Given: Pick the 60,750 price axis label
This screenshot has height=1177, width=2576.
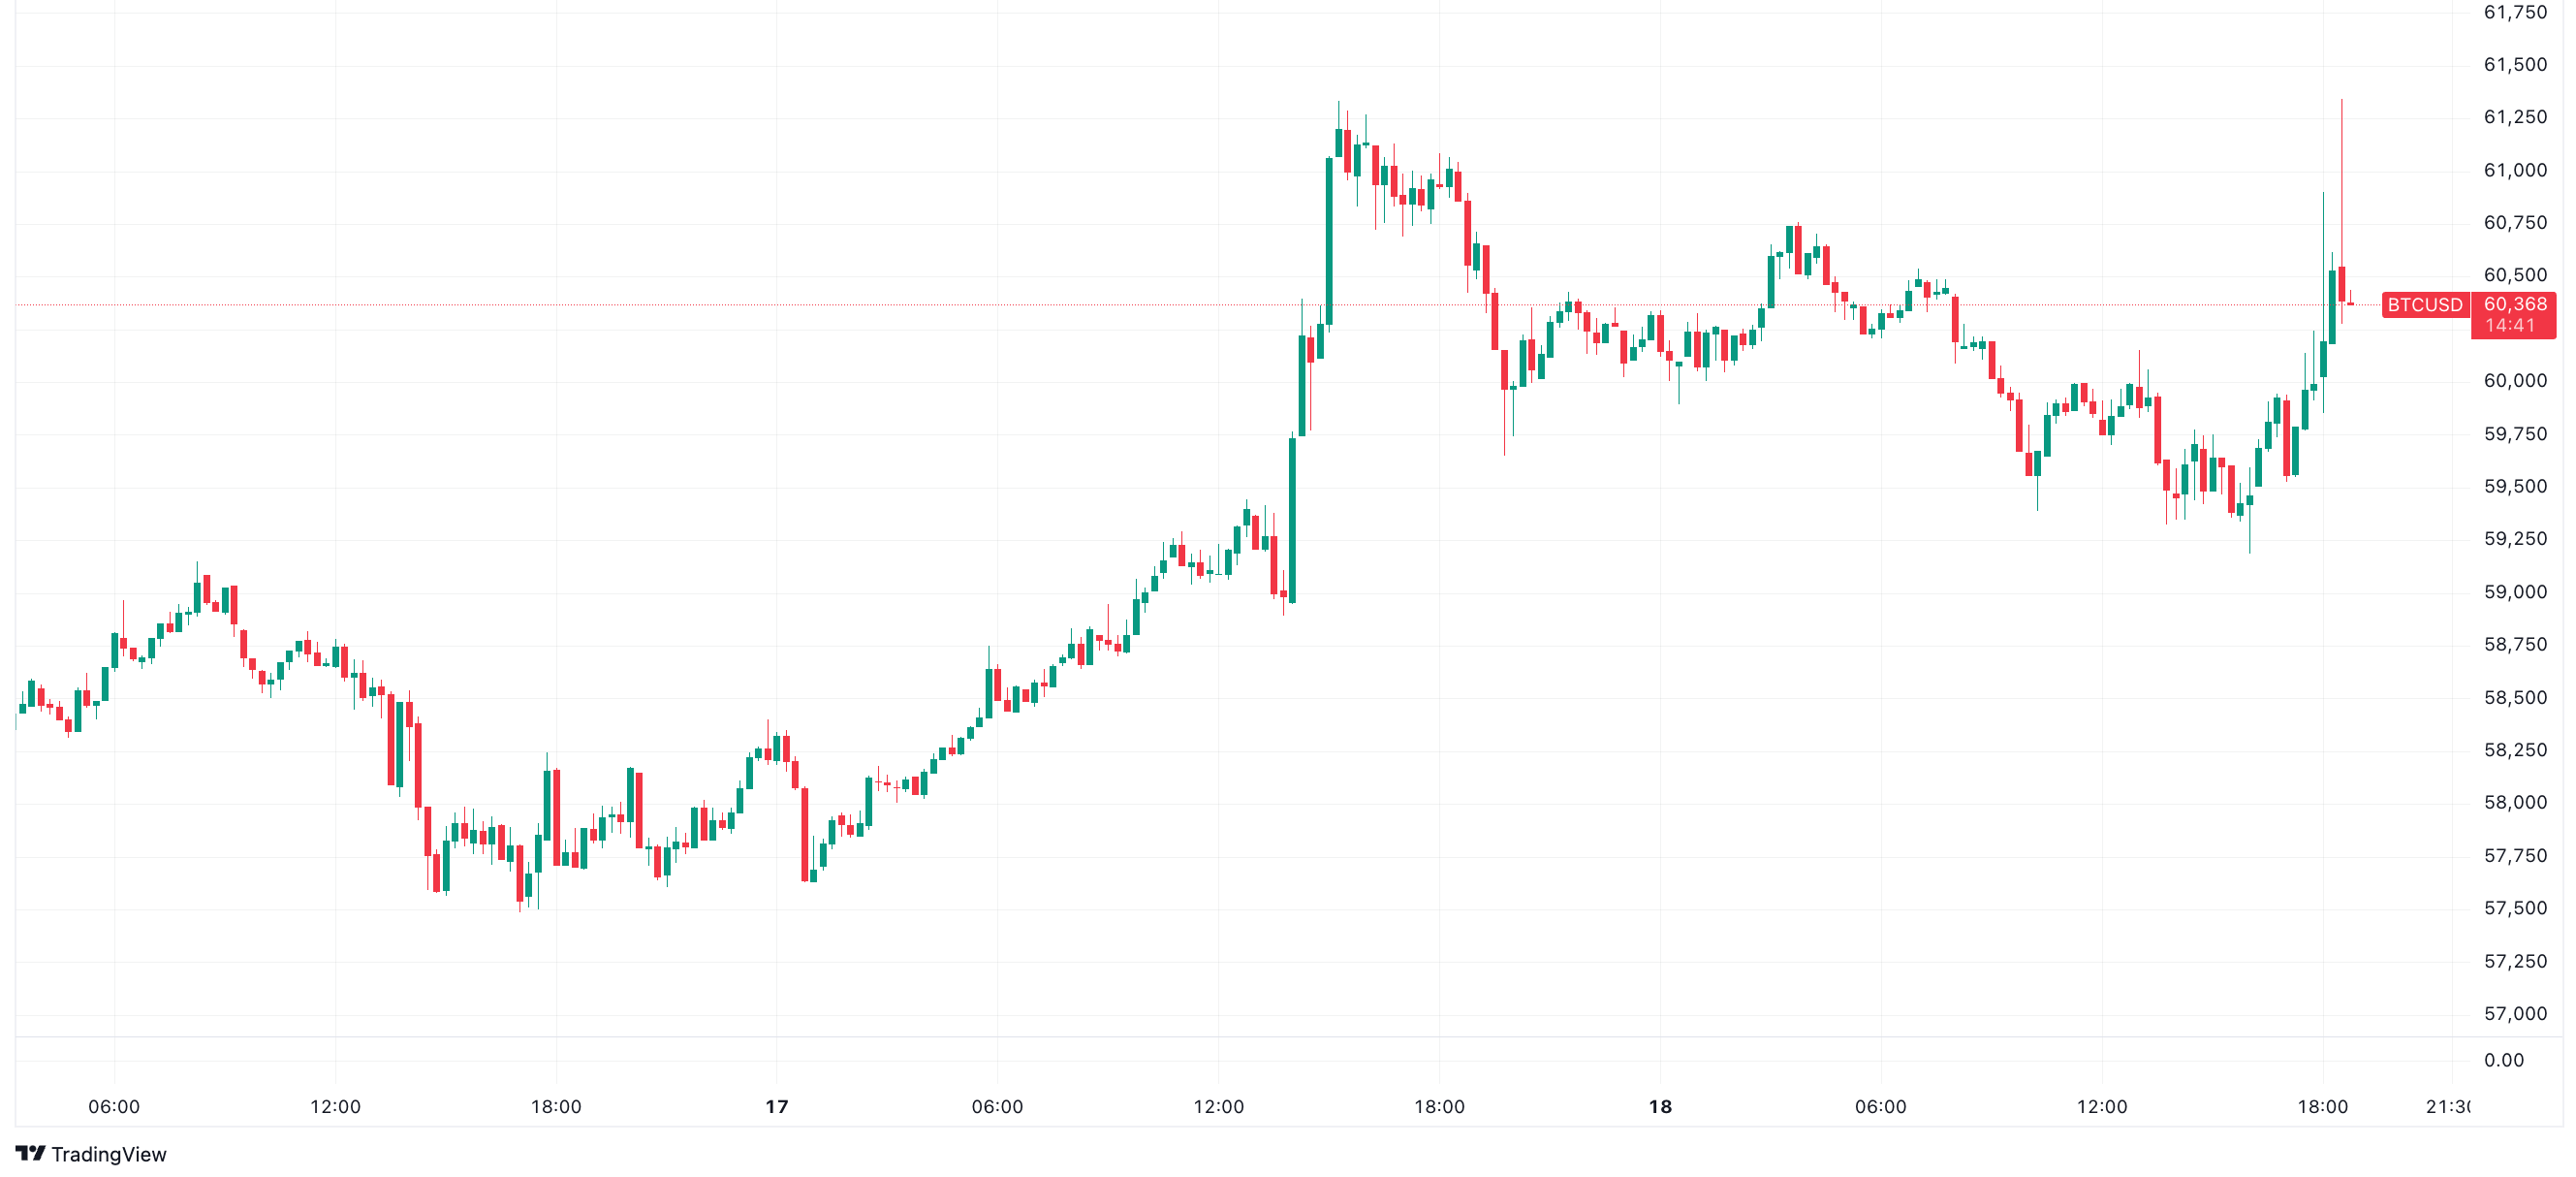Looking at the screenshot, I should point(2514,223).
